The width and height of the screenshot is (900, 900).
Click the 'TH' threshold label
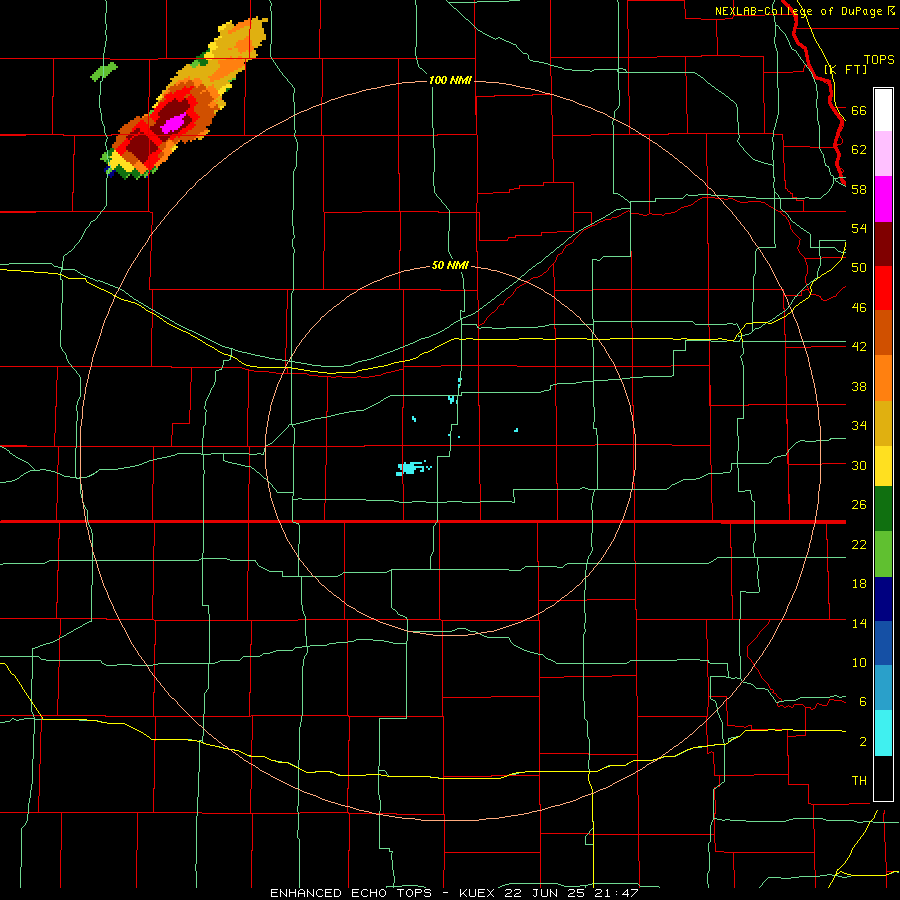click(859, 780)
